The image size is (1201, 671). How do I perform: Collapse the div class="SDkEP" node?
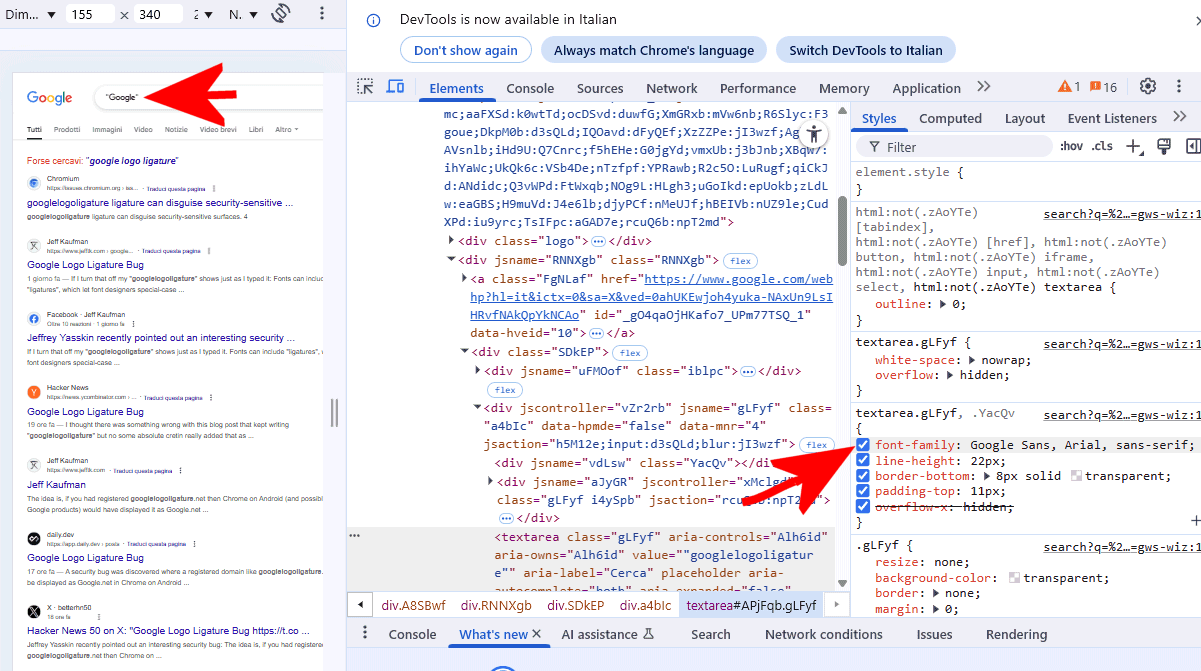point(464,352)
